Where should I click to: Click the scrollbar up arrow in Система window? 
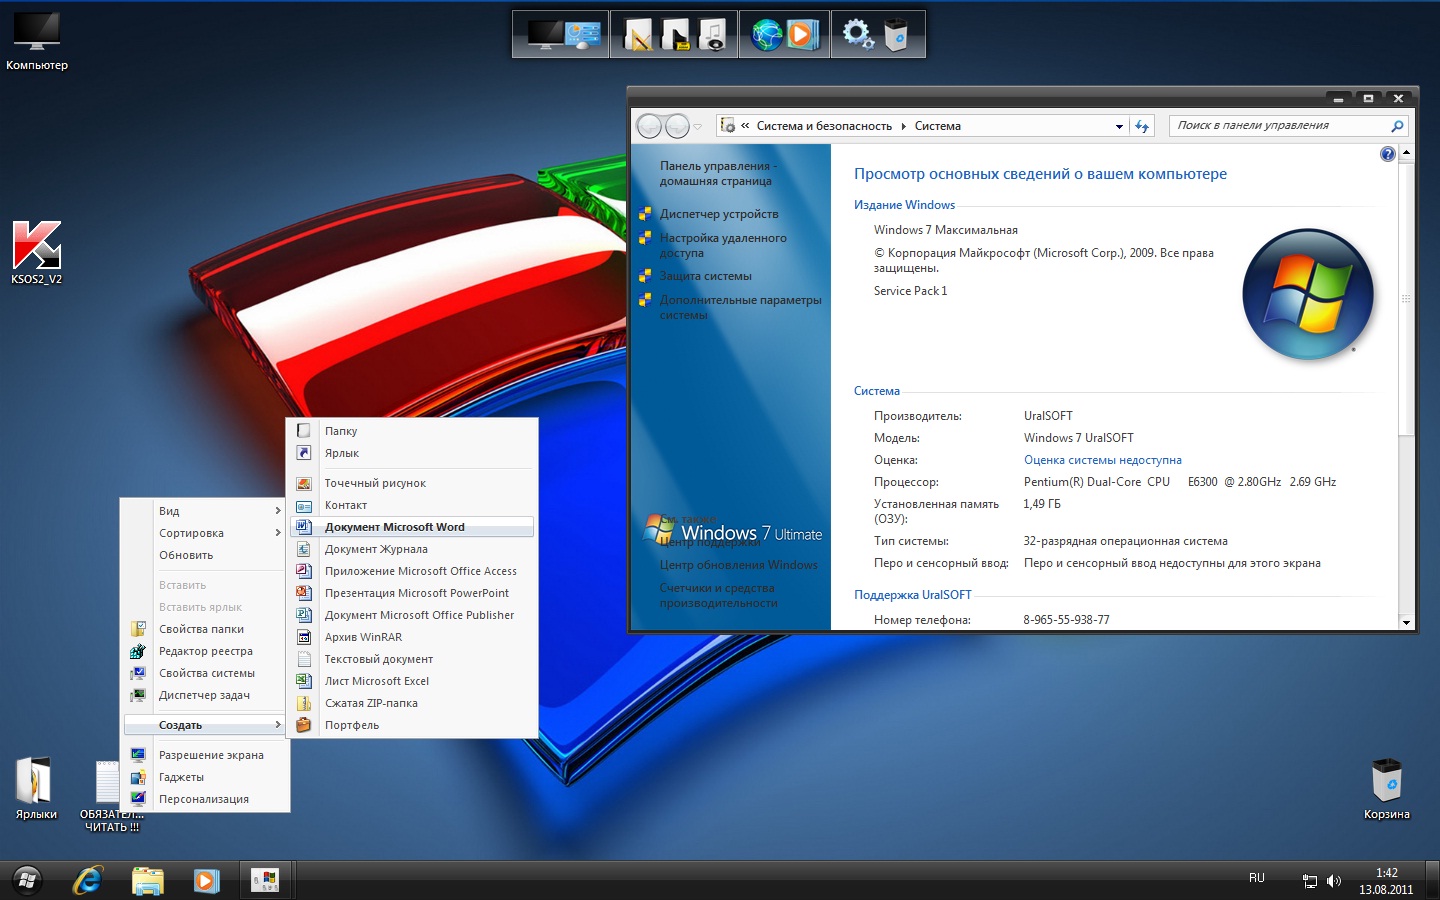1406,153
